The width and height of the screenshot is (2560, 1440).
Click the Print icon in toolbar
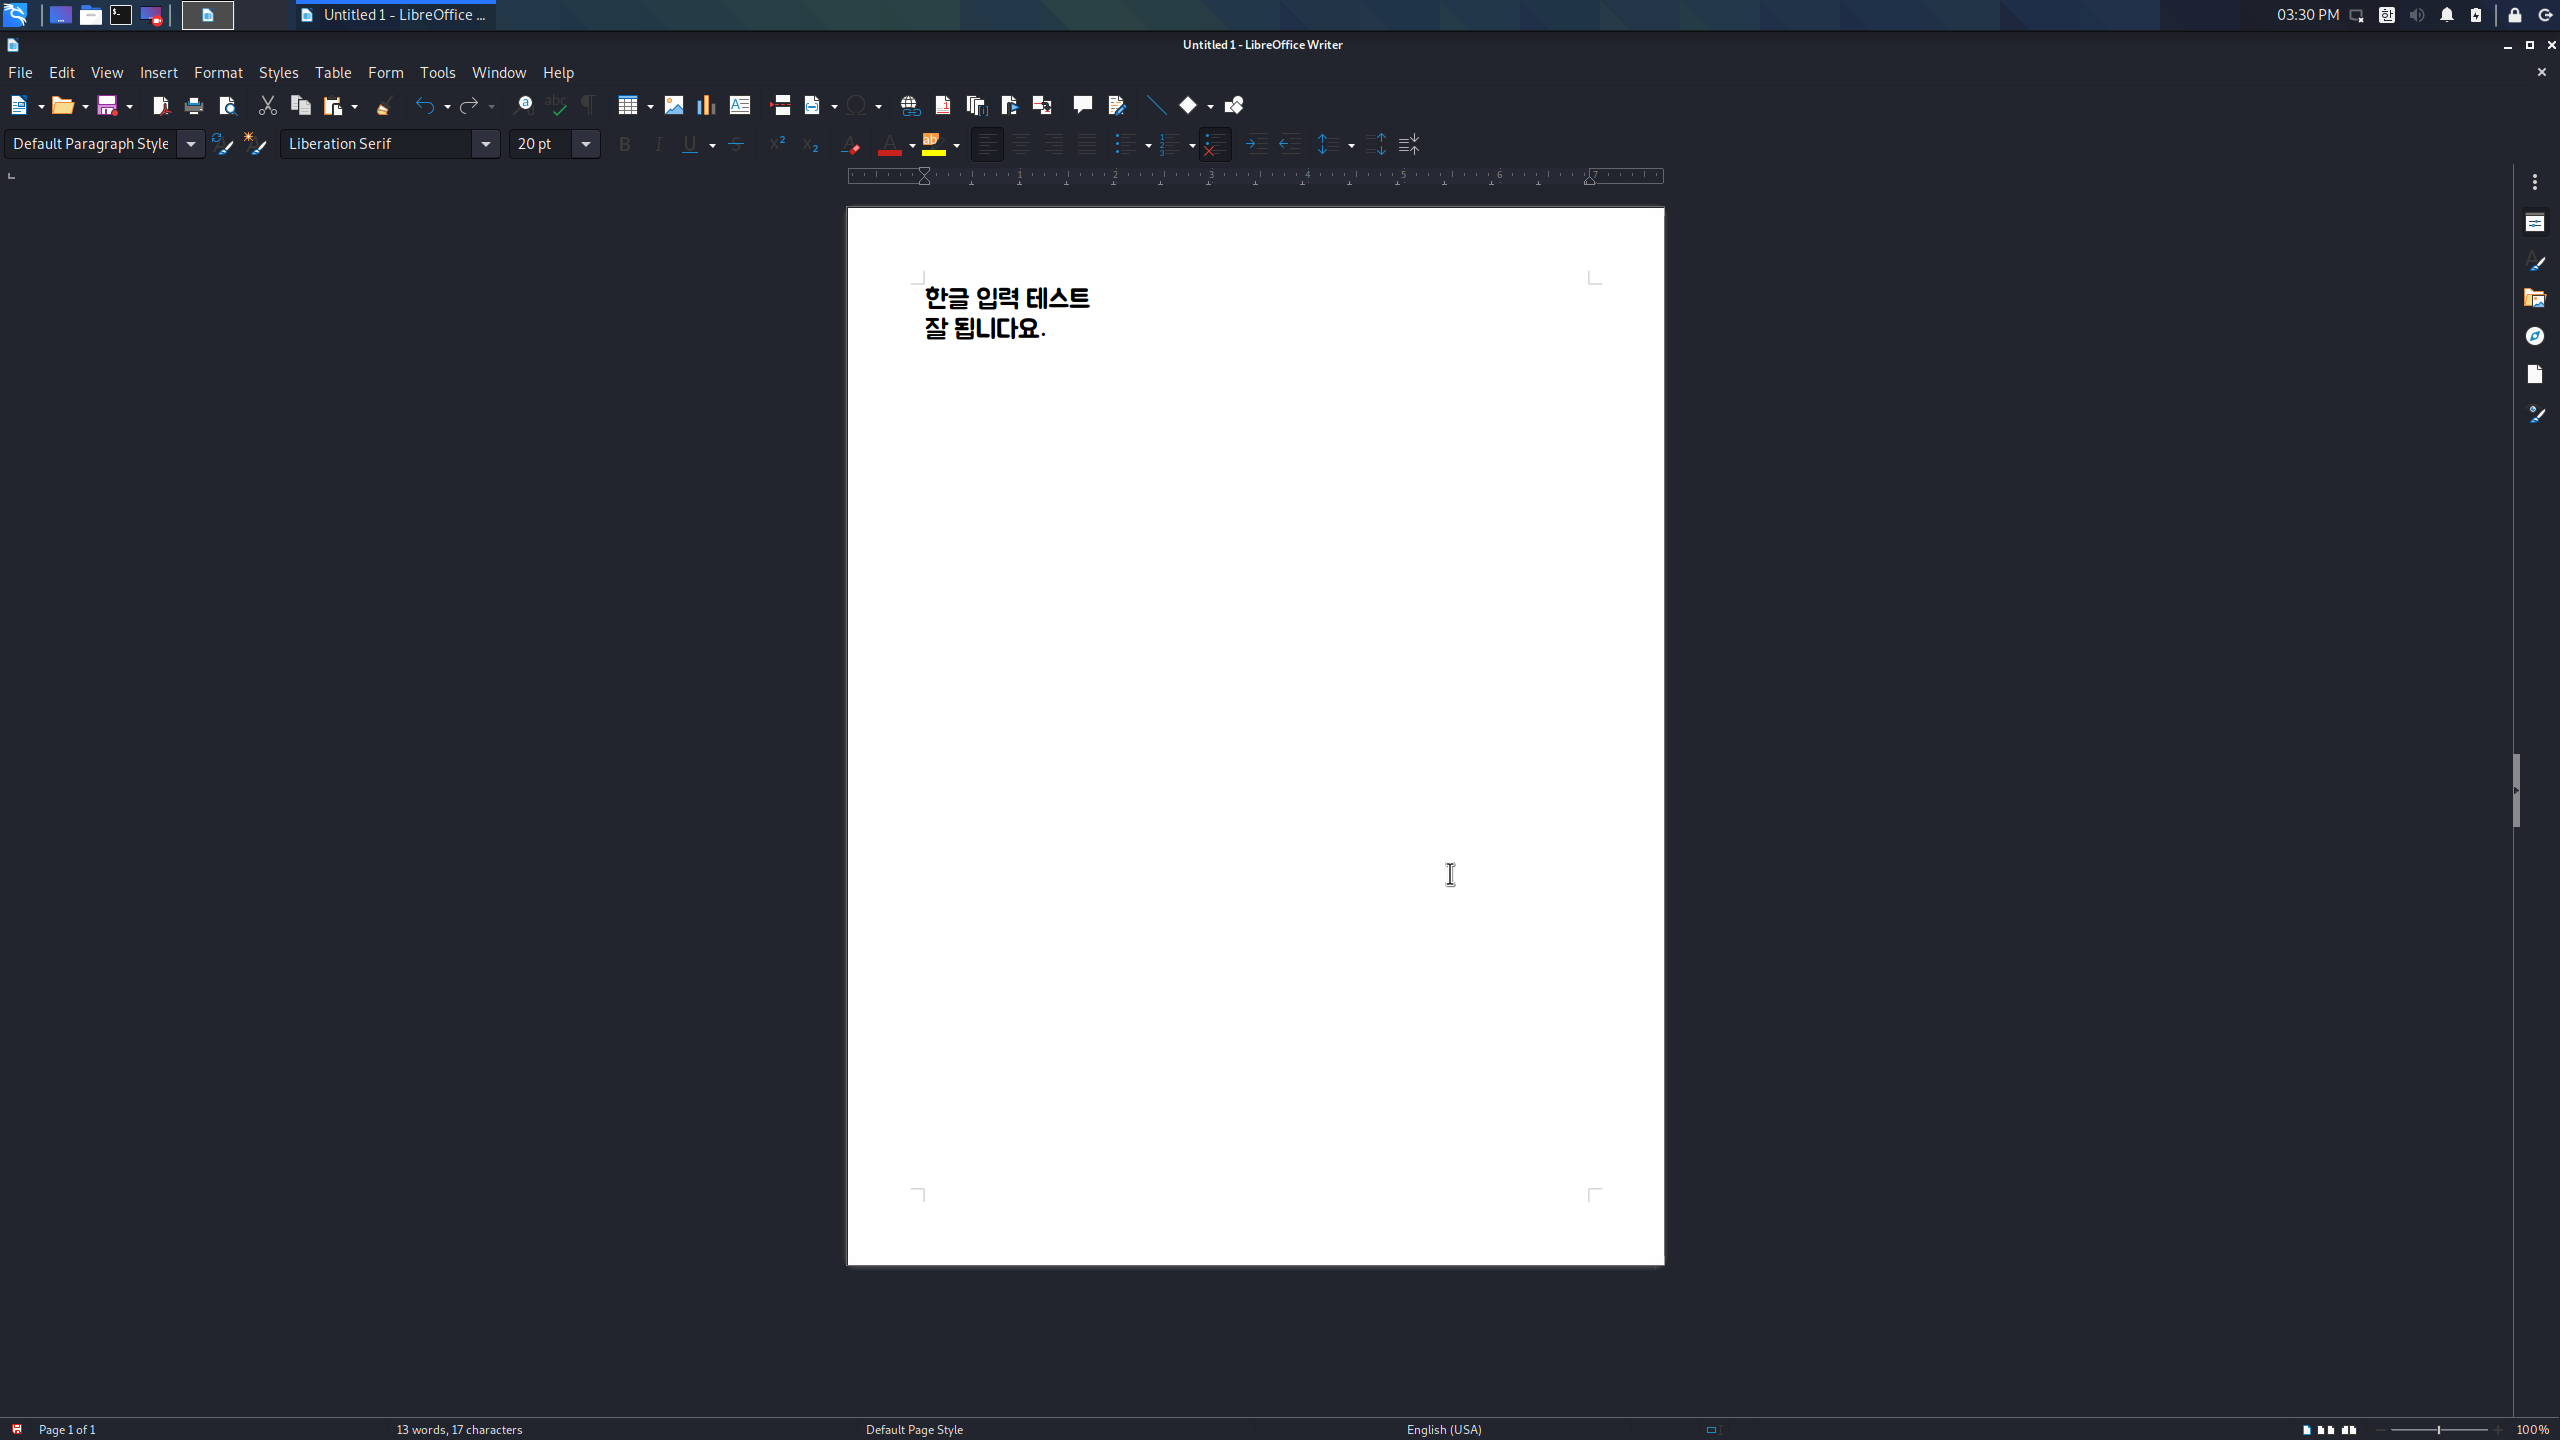click(194, 105)
